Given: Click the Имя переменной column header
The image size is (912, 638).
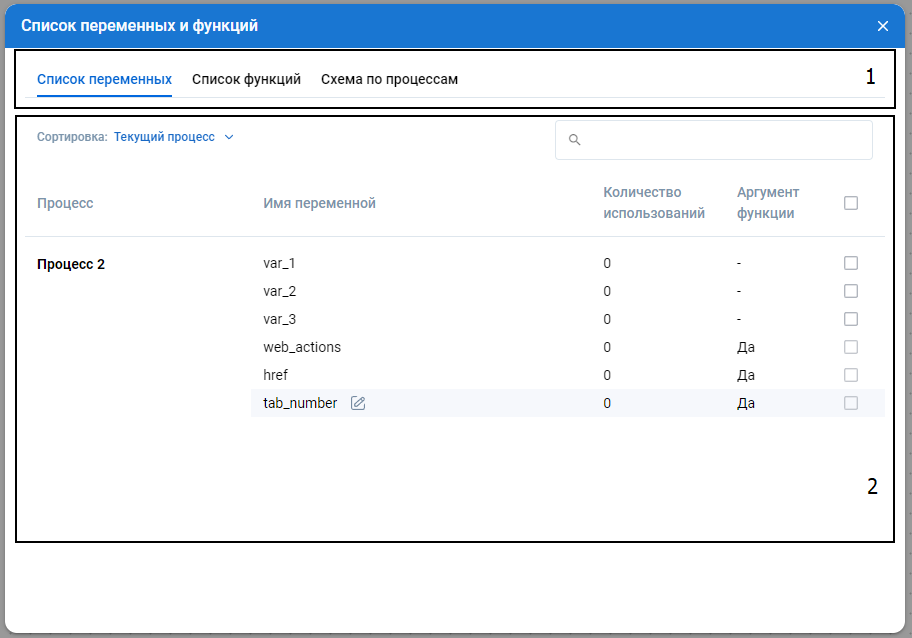Looking at the screenshot, I should (319, 203).
